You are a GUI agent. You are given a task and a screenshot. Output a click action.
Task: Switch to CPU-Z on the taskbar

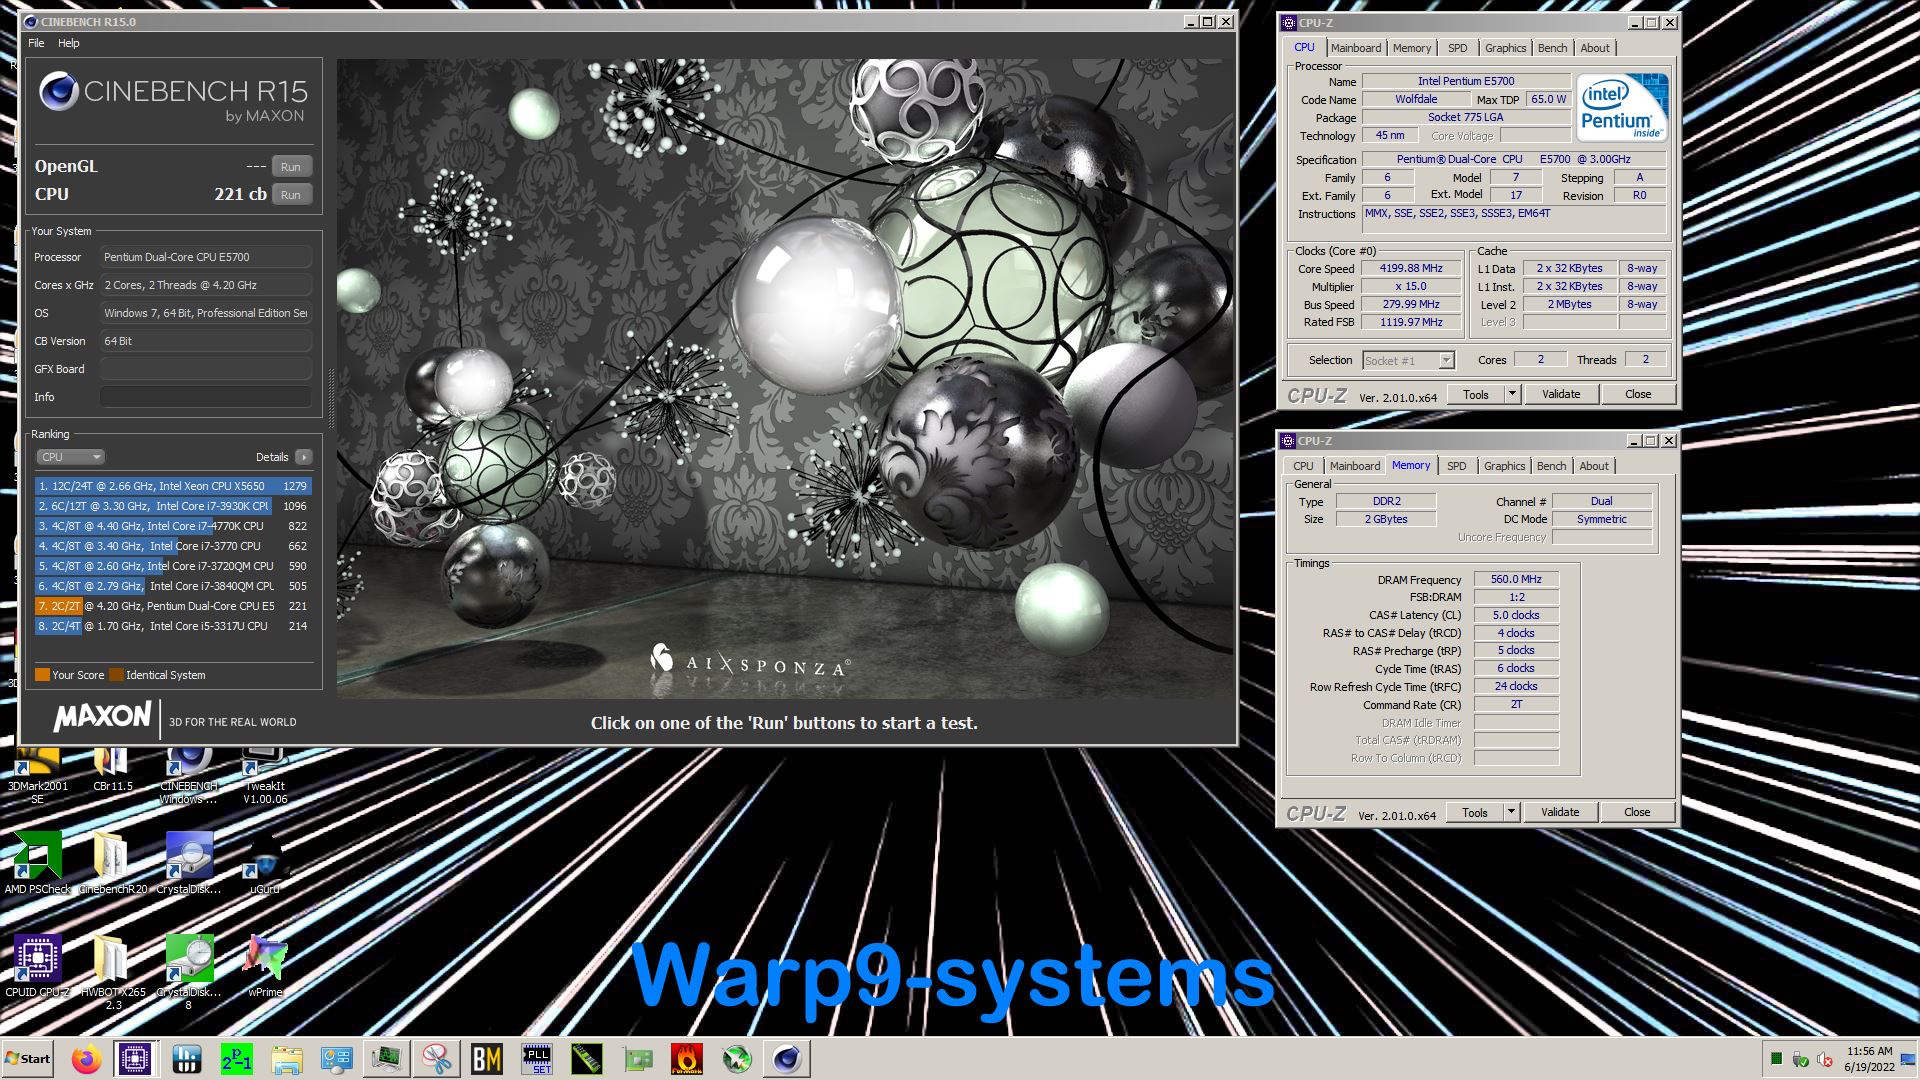point(135,1058)
